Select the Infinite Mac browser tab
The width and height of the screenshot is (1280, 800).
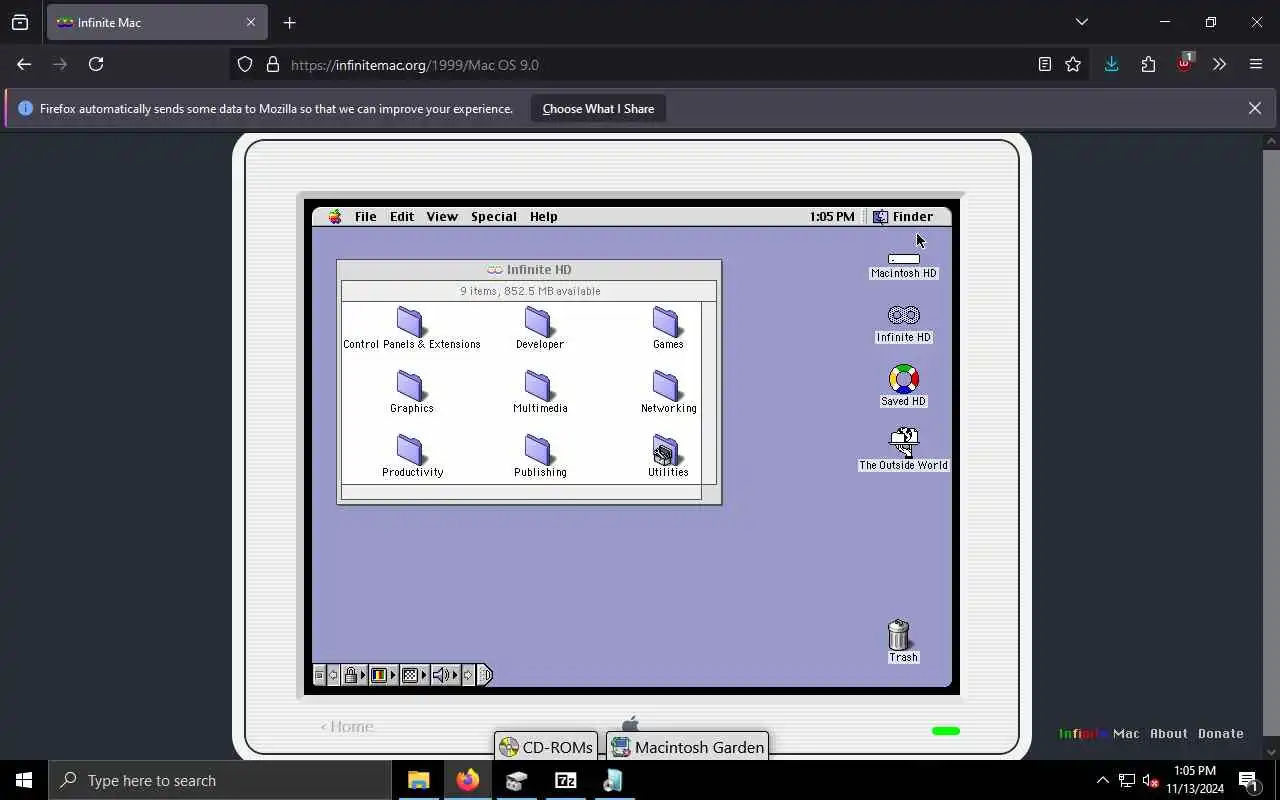point(156,22)
